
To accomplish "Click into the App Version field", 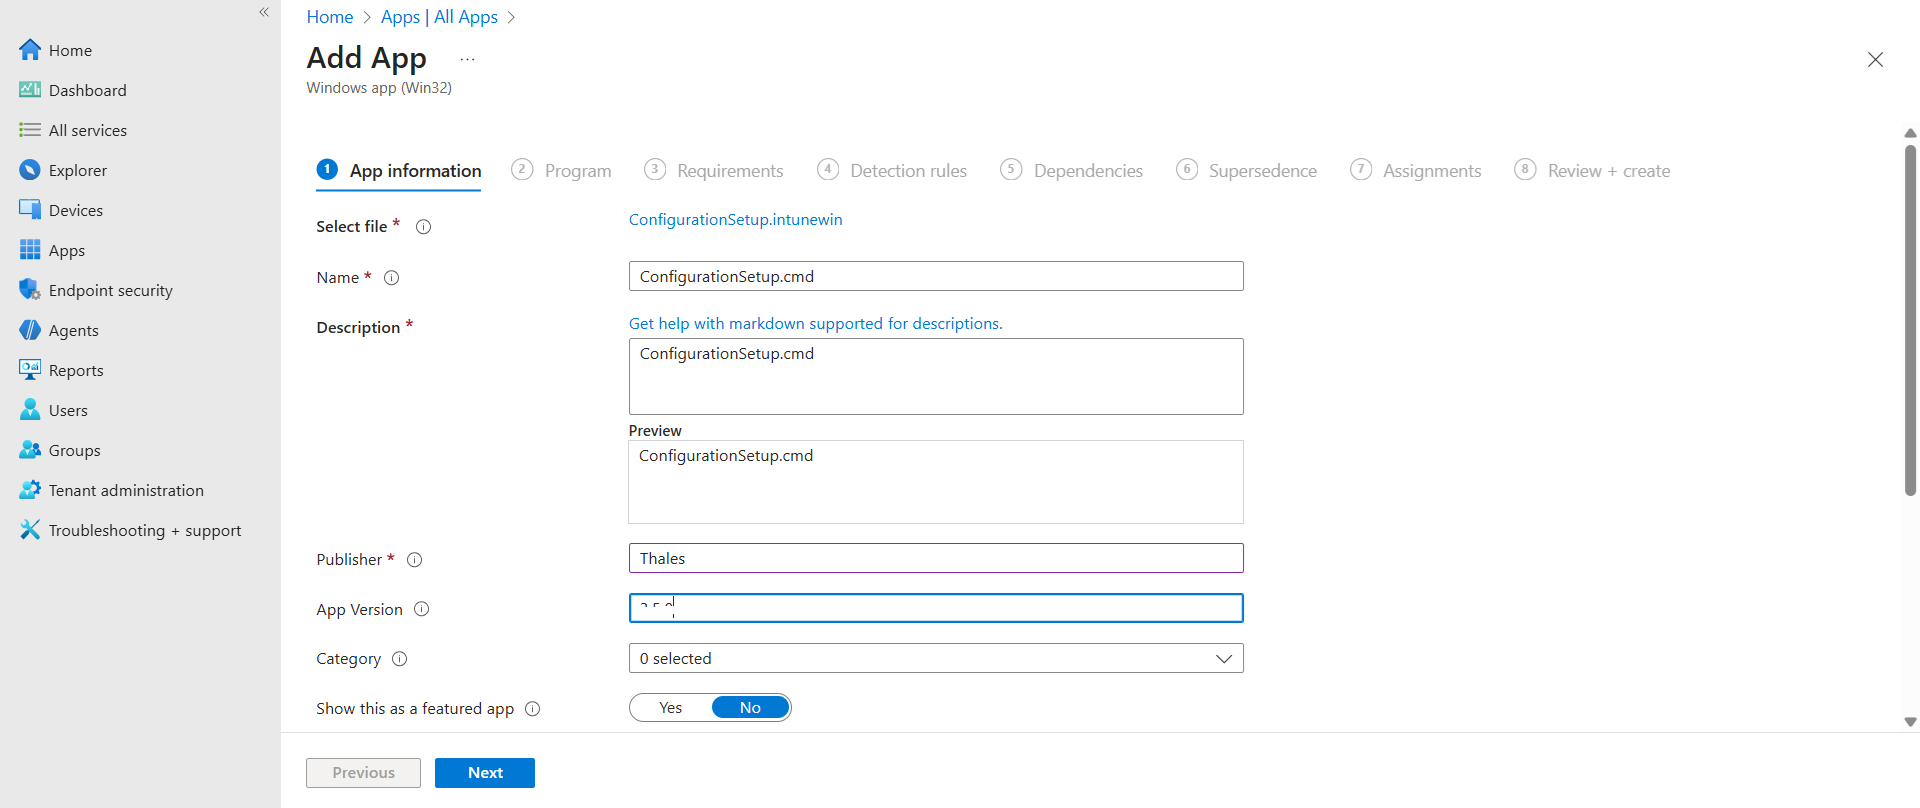I will (x=935, y=608).
